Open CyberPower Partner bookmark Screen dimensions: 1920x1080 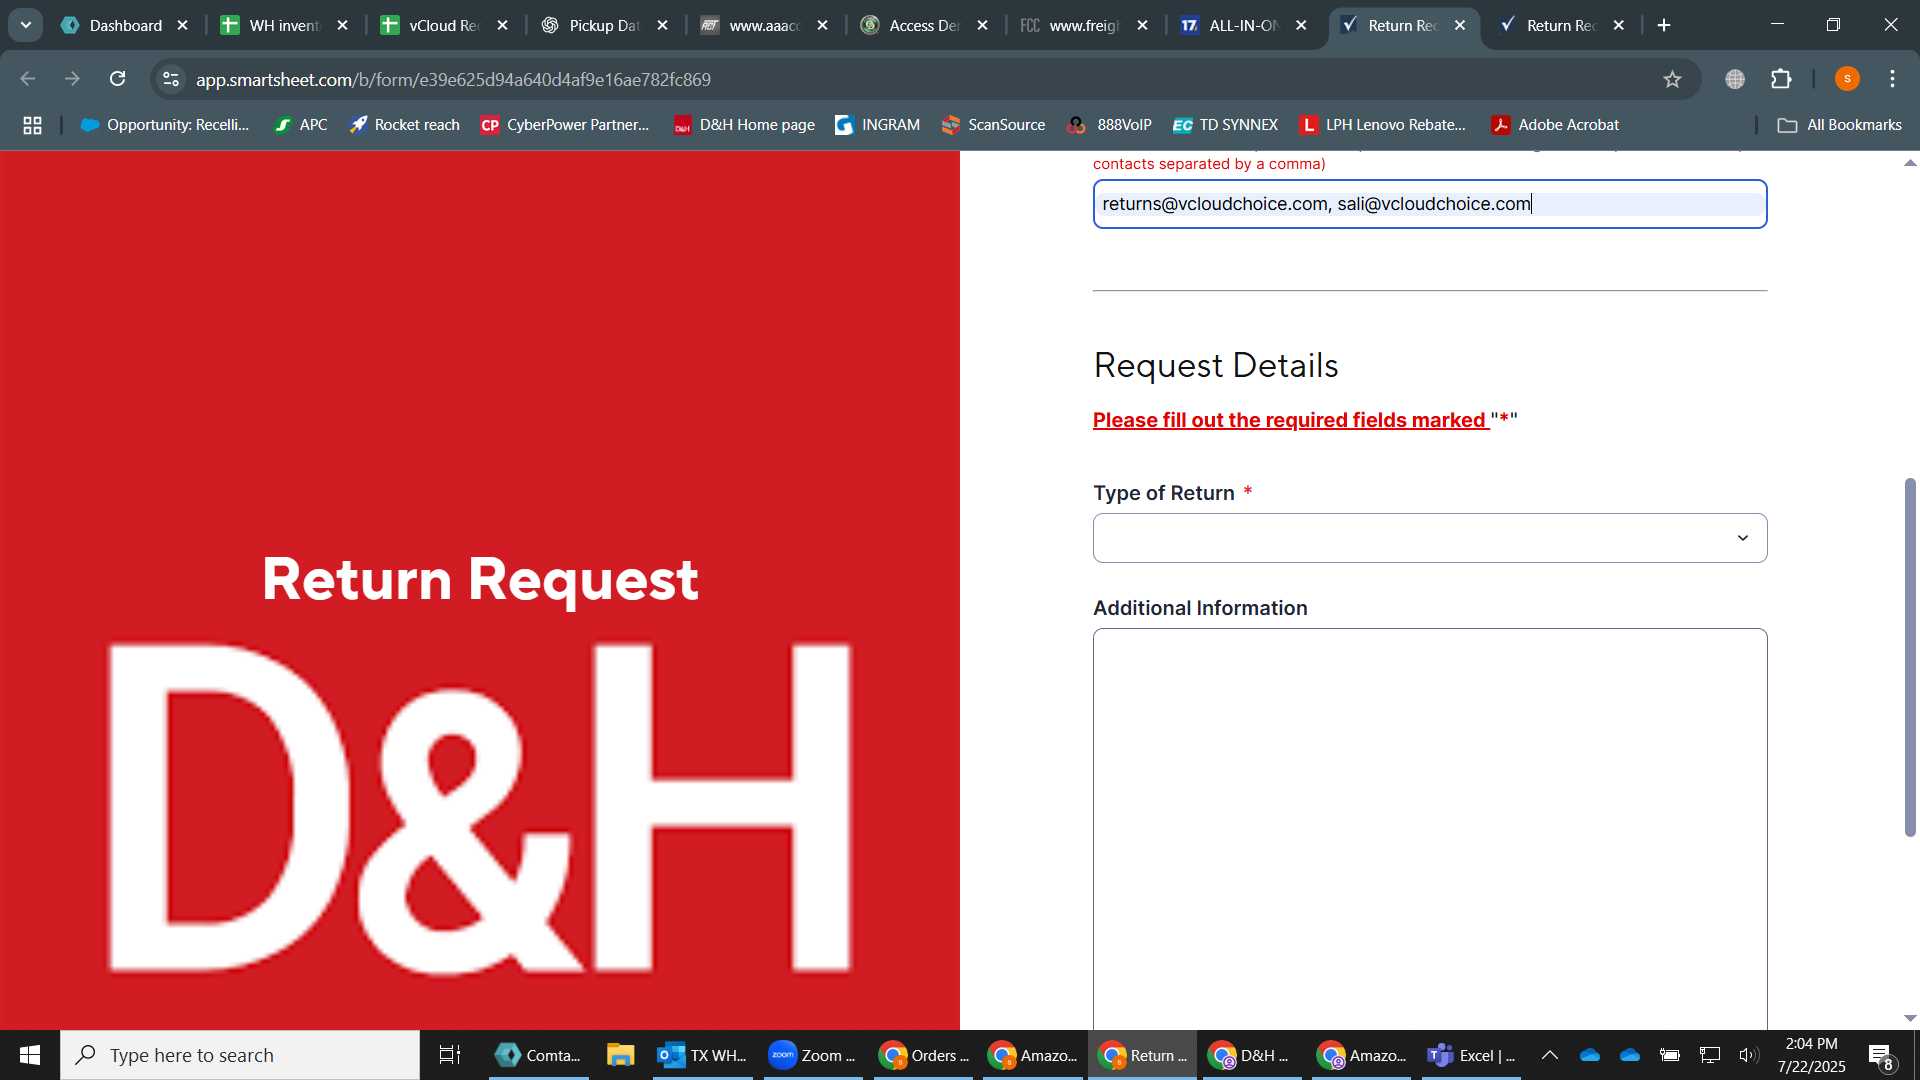pos(565,125)
